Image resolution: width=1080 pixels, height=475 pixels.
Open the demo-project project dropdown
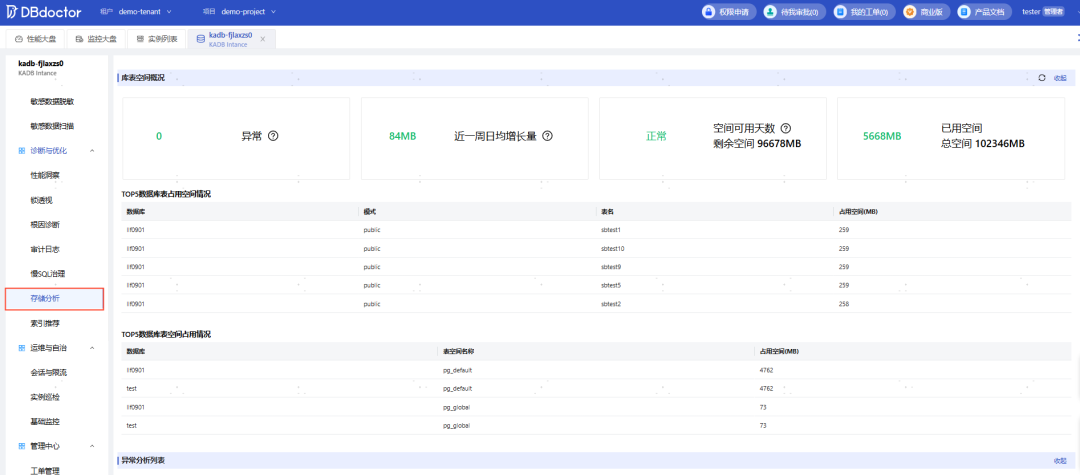point(248,12)
